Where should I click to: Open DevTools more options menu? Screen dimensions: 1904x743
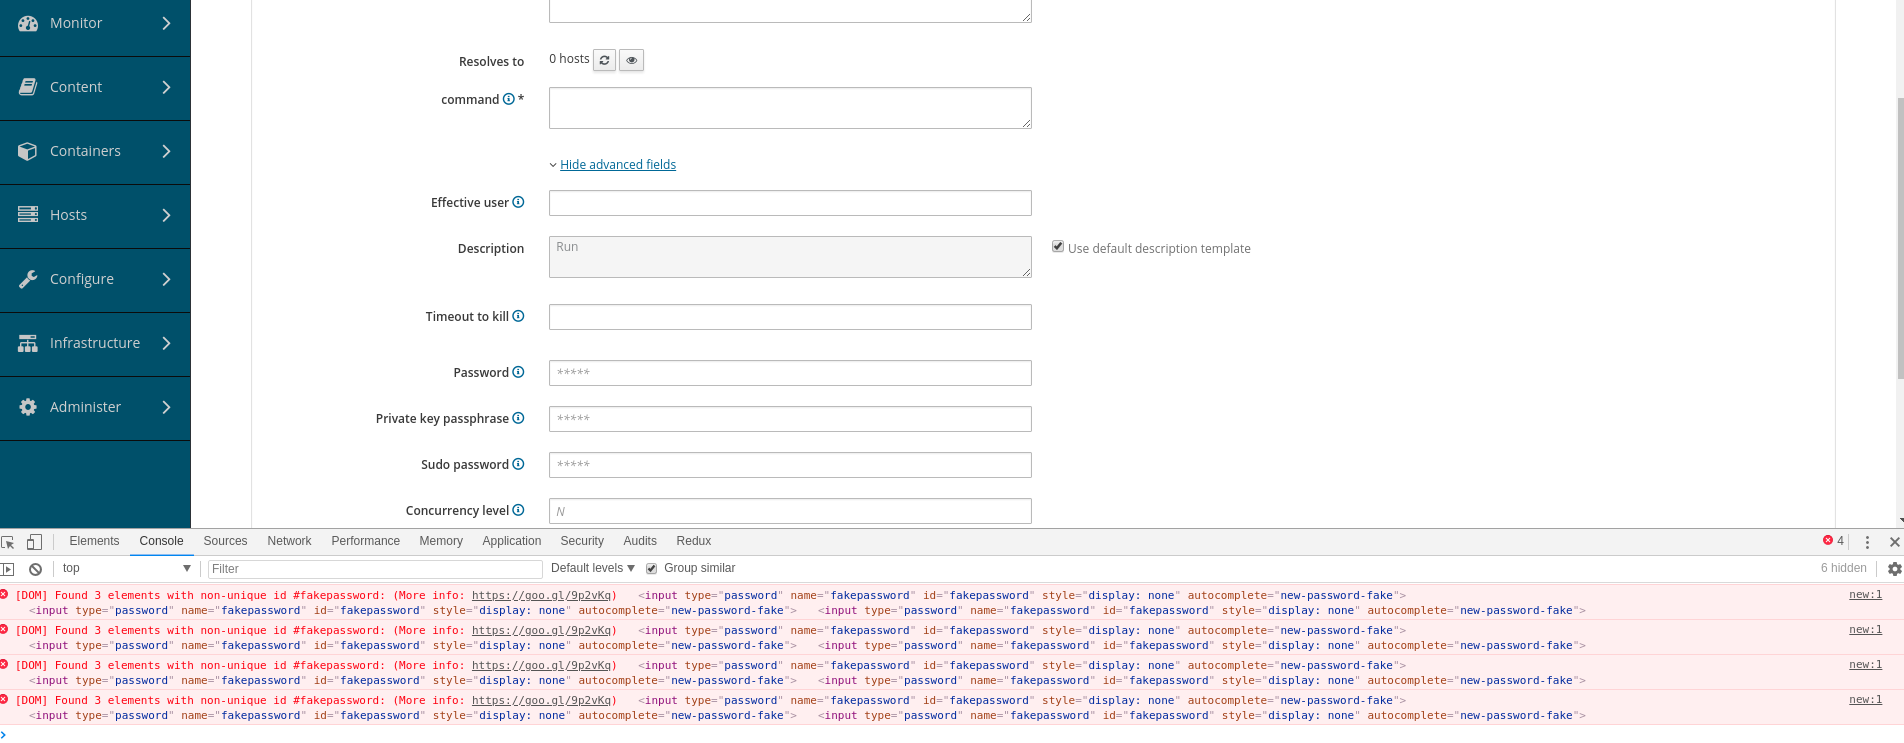[1867, 542]
